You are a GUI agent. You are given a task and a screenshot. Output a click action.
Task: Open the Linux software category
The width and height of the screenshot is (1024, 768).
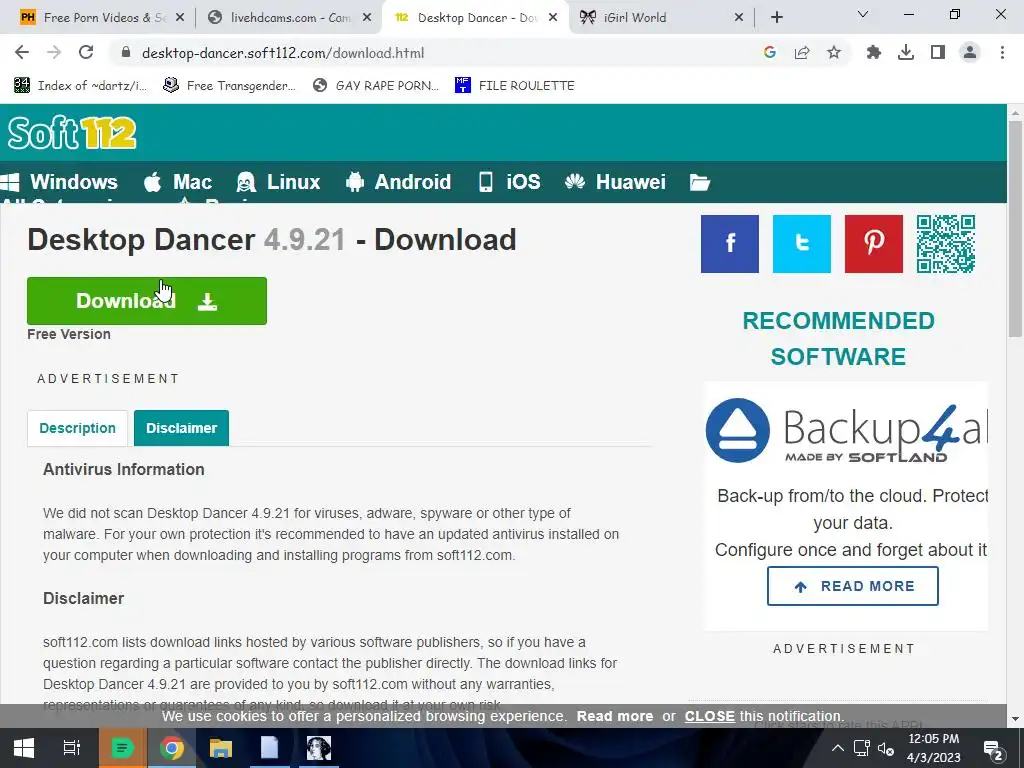tap(278, 182)
